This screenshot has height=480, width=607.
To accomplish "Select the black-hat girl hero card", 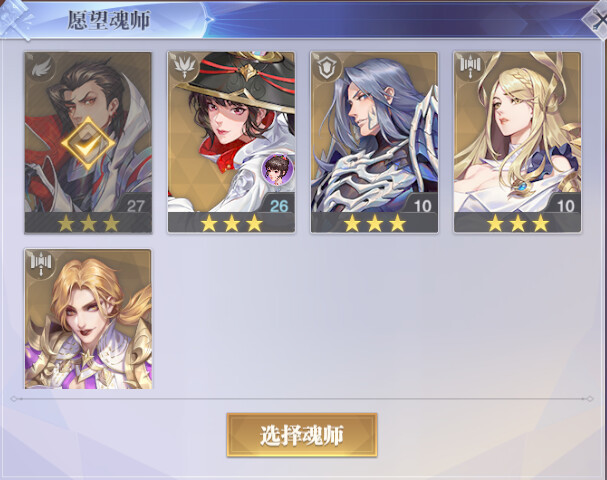I will click(x=231, y=142).
